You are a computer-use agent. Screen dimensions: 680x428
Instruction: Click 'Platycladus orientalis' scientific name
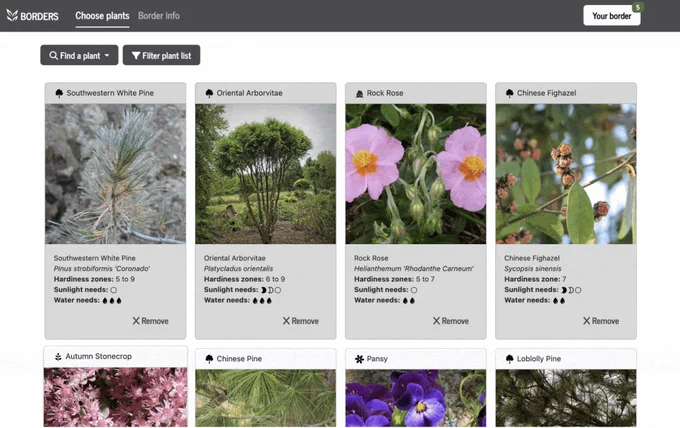[239, 269]
